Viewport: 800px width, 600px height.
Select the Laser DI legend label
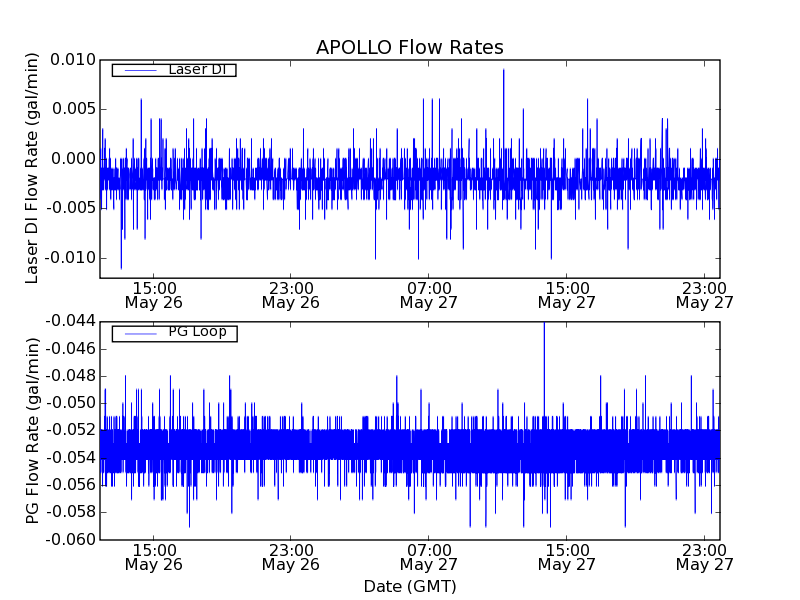196,69
